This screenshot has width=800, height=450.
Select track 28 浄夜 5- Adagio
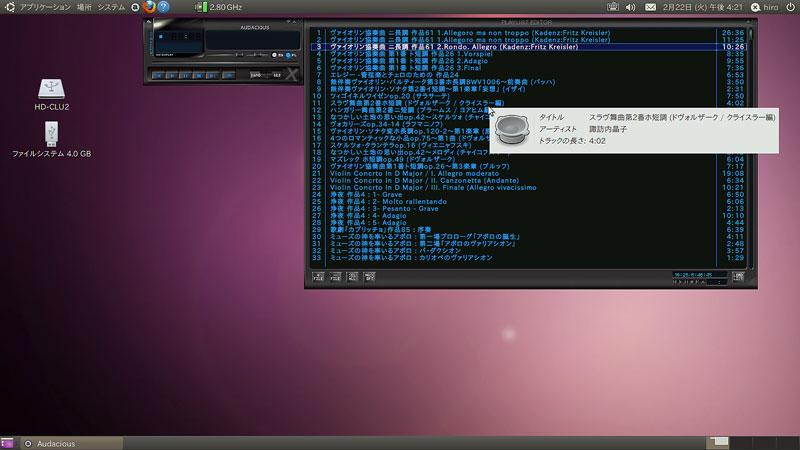click(528, 223)
